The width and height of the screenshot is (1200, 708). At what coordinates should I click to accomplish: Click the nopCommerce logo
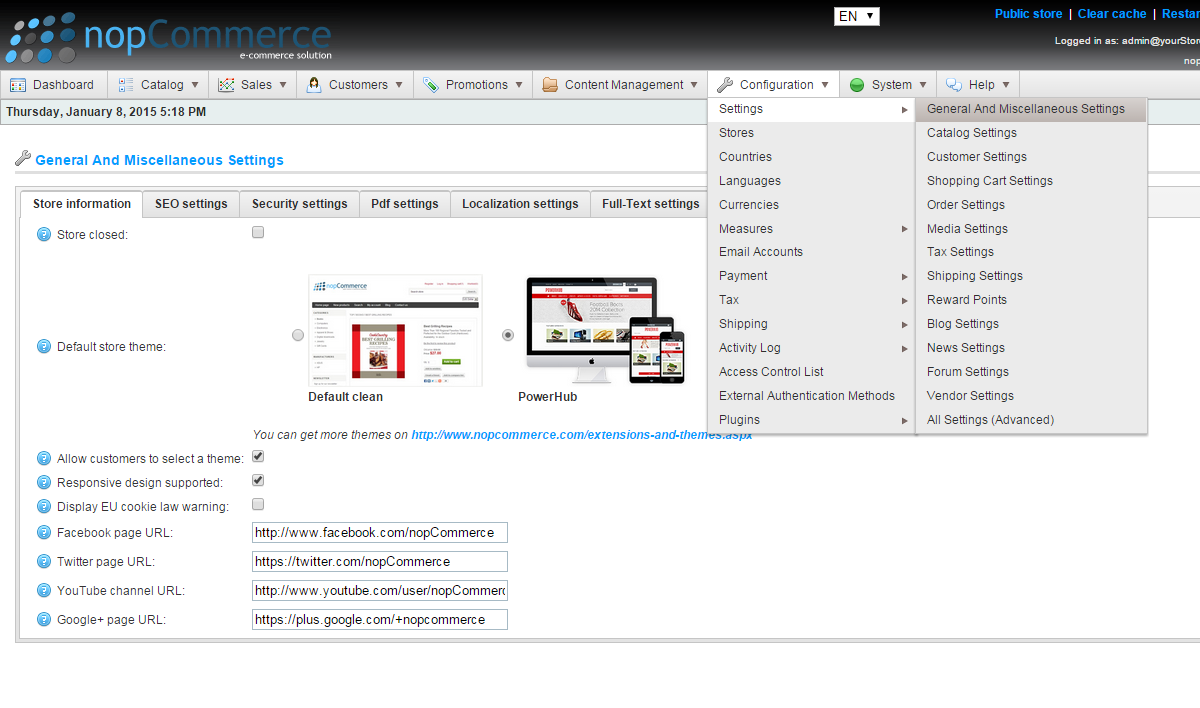click(x=168, y=38)
